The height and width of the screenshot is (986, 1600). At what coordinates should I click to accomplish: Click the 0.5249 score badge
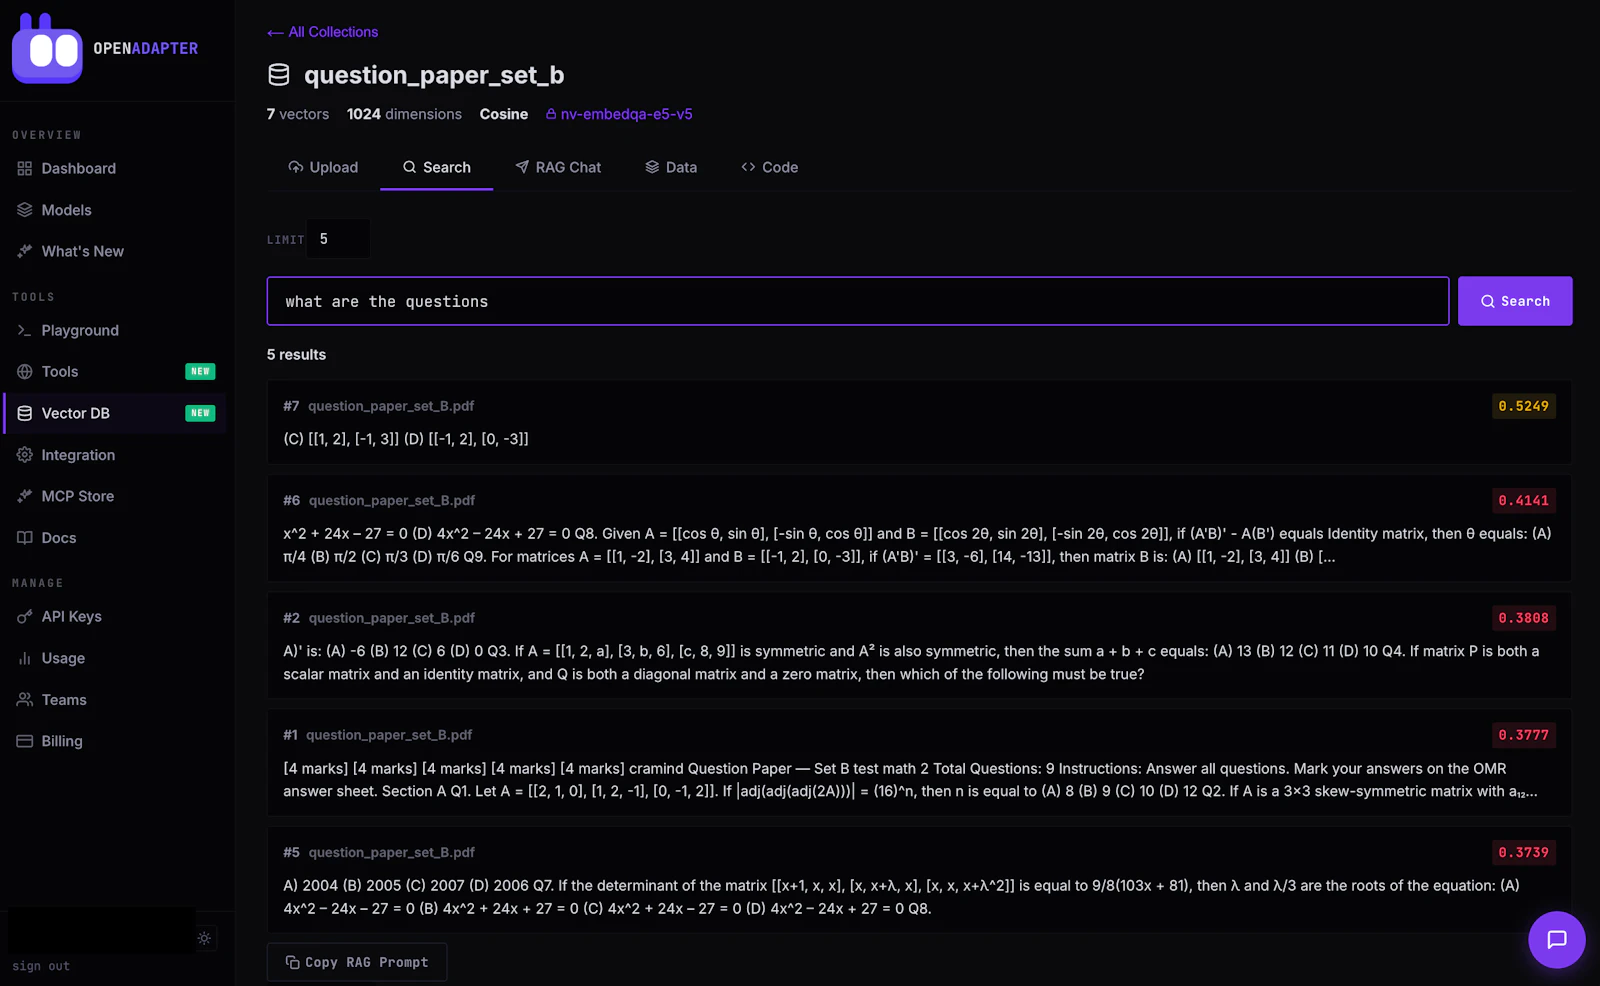click(1523, 406)
